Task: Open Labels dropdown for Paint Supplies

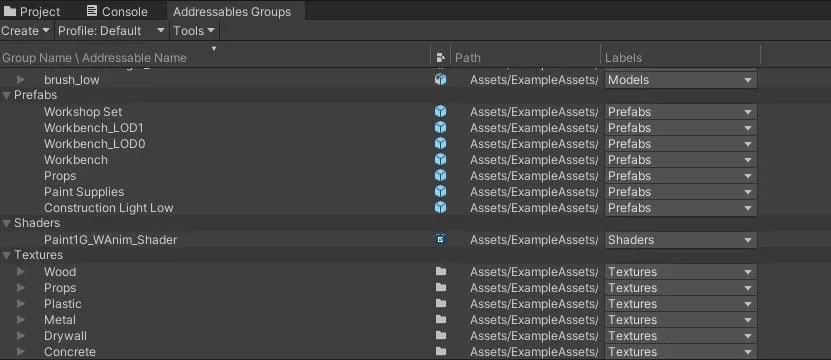Action: (680, 191)
